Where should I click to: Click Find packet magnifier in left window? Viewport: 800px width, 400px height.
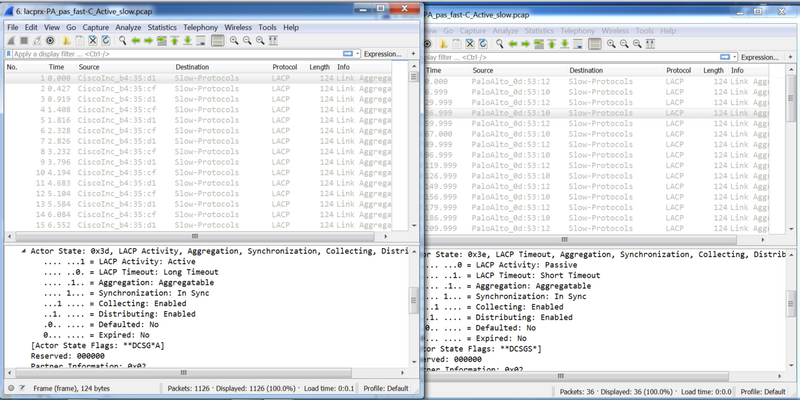pyautogui.click(x=122, y=41)
